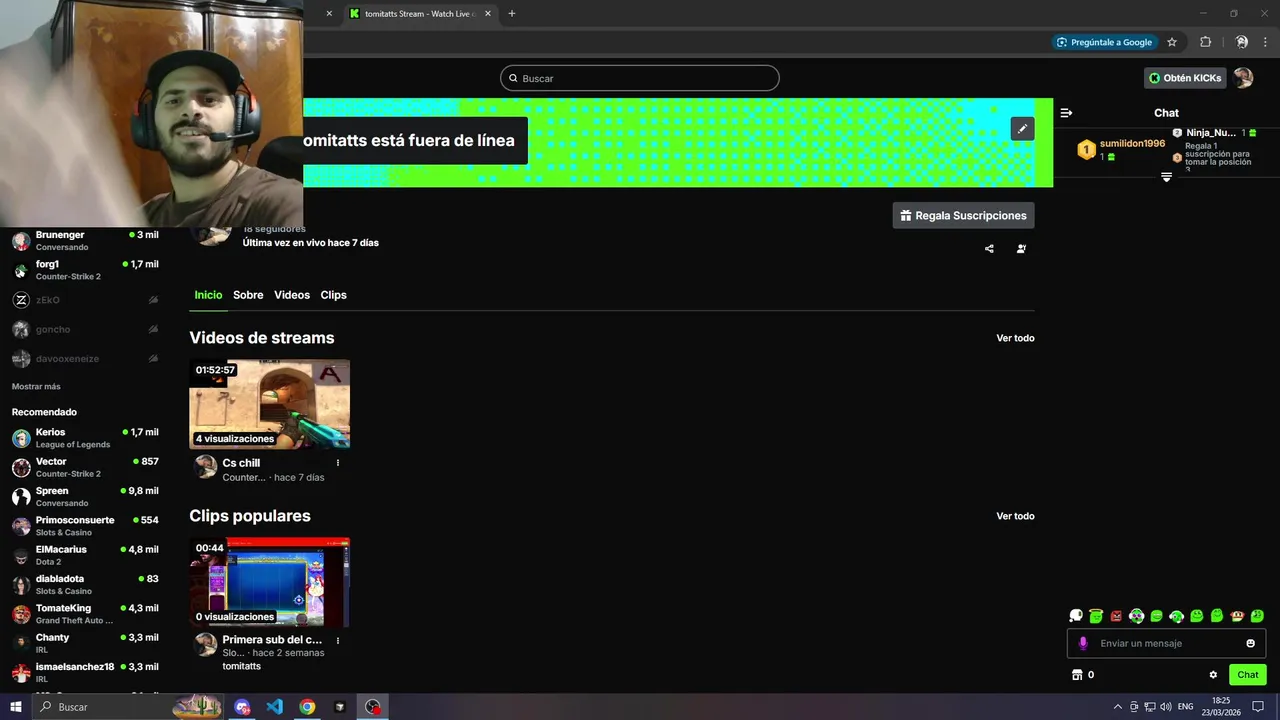This screenshot has height=720, width=1280.
Task: Open Visual Studio Code from taskbar
Action: click(x=275, y=707)
